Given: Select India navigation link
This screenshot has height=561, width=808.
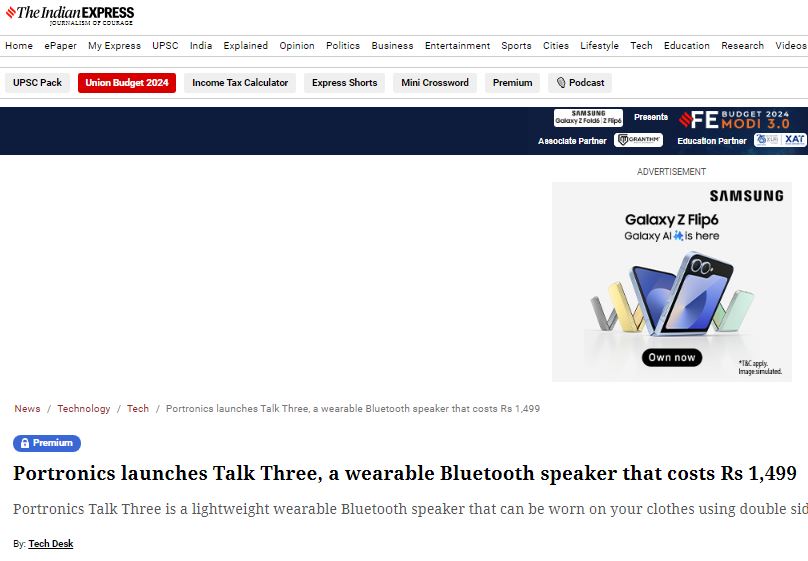Looking at the screenshot, I should pyautogui.click(x=201, y=45).
